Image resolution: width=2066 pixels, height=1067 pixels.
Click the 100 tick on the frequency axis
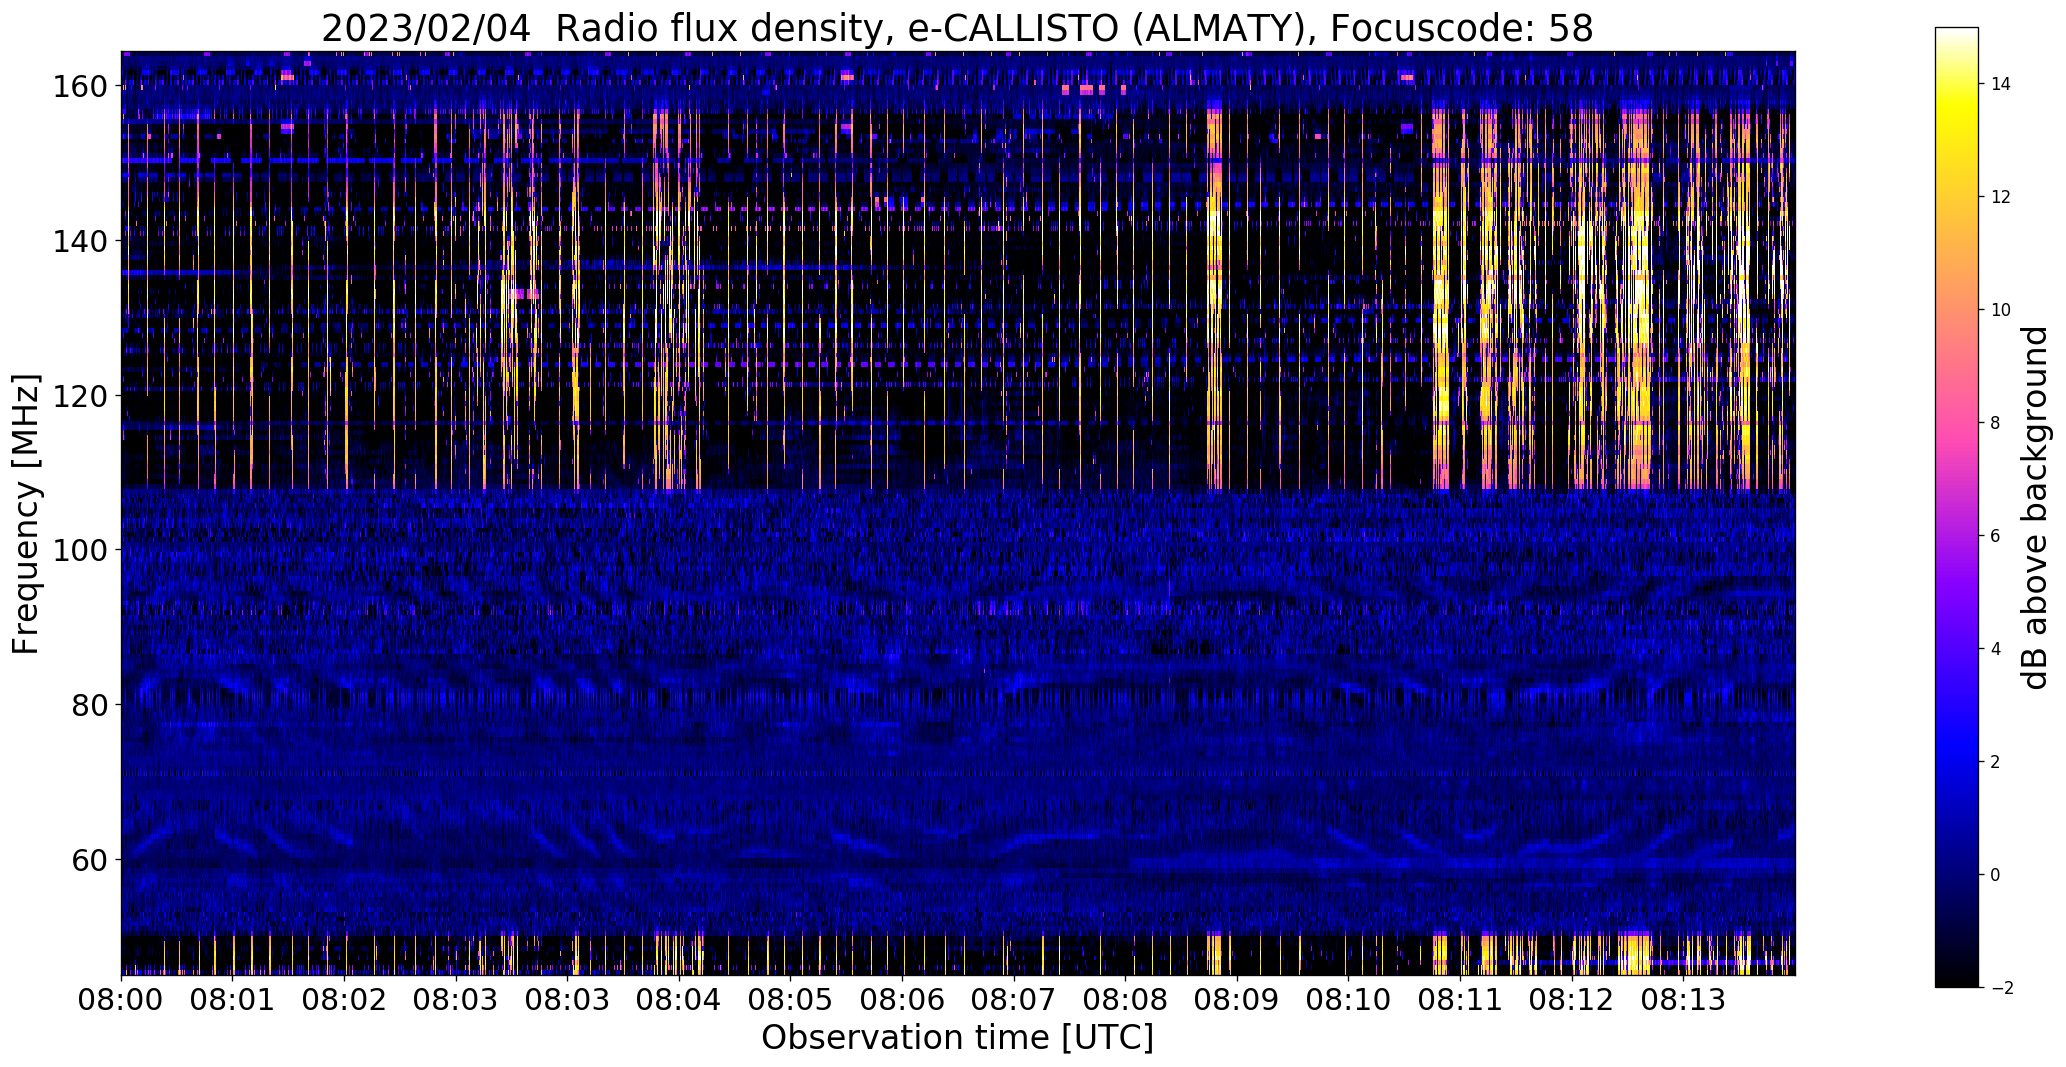(x=80, y=550)
